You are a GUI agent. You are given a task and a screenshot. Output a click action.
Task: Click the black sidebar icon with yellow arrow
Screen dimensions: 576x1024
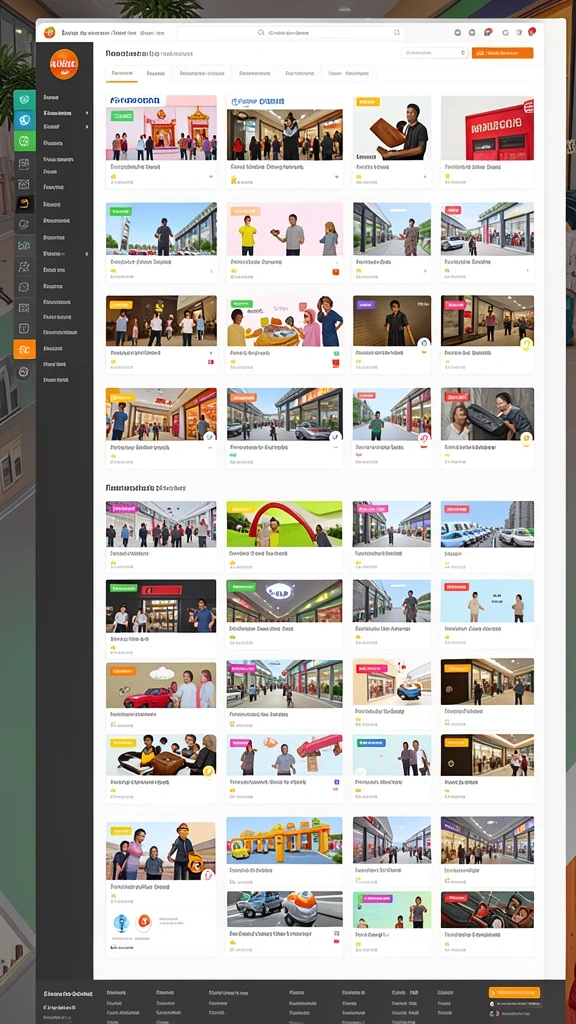(x=24, y=203)
